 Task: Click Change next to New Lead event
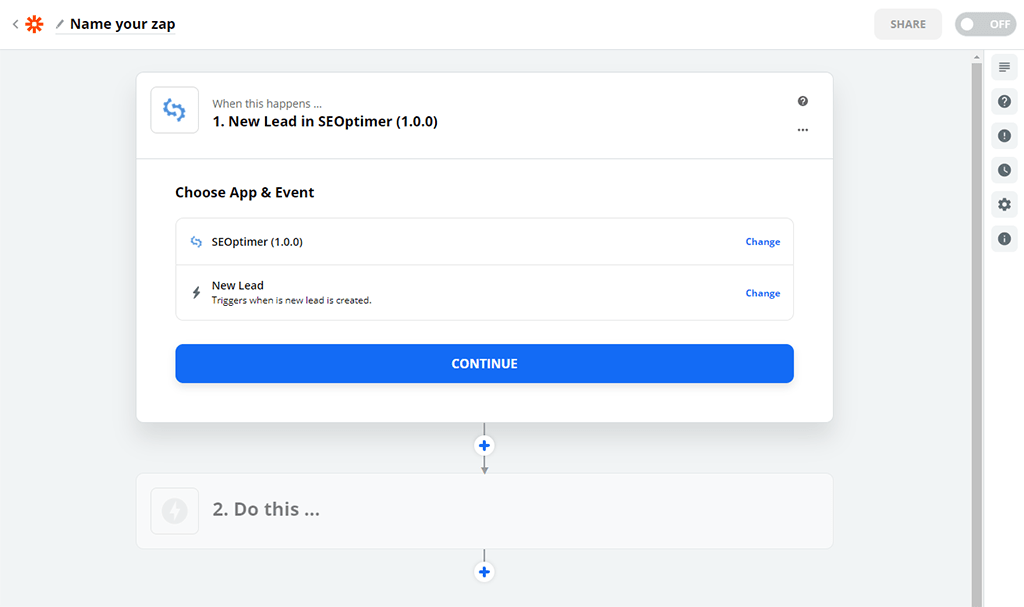[x=762, y=293]
